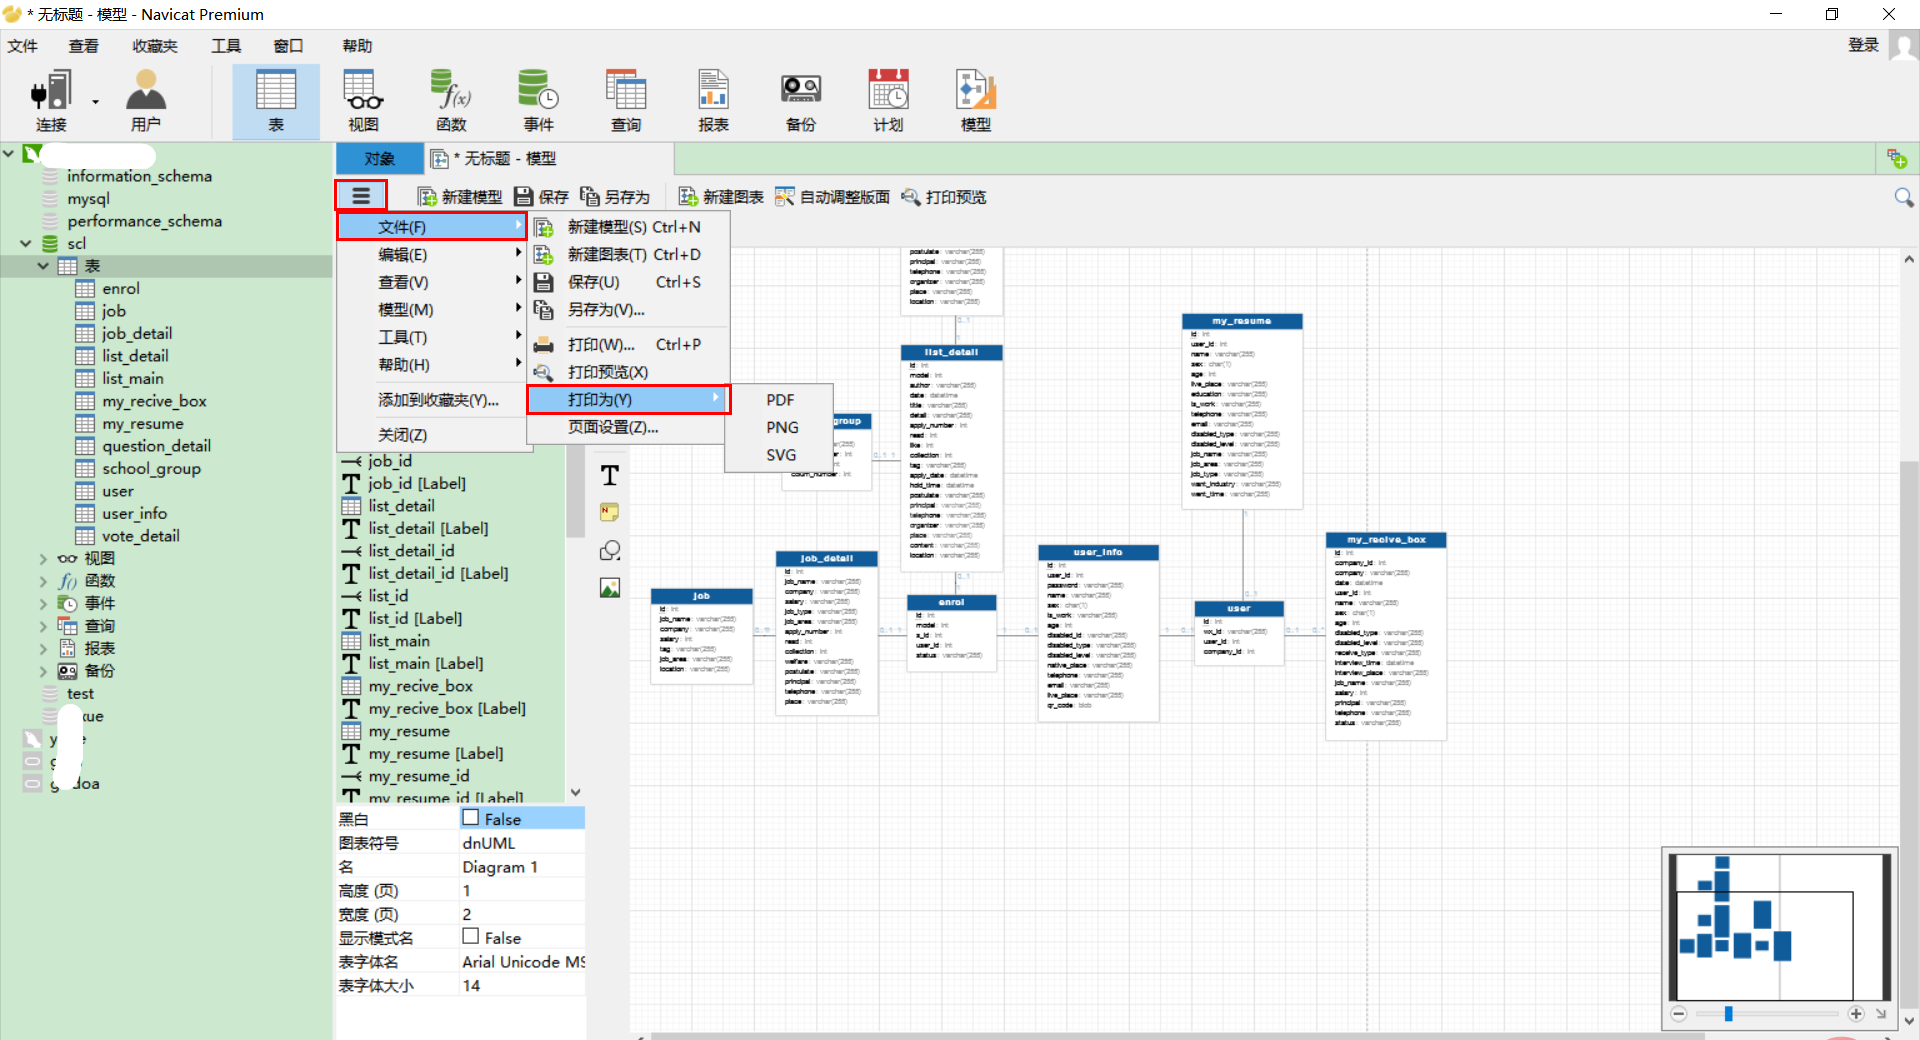Viewport: 1920px width, 1040px height.
Task: Select the user_info table in tree
Action: pyautogui.click(x=134, y=513)
